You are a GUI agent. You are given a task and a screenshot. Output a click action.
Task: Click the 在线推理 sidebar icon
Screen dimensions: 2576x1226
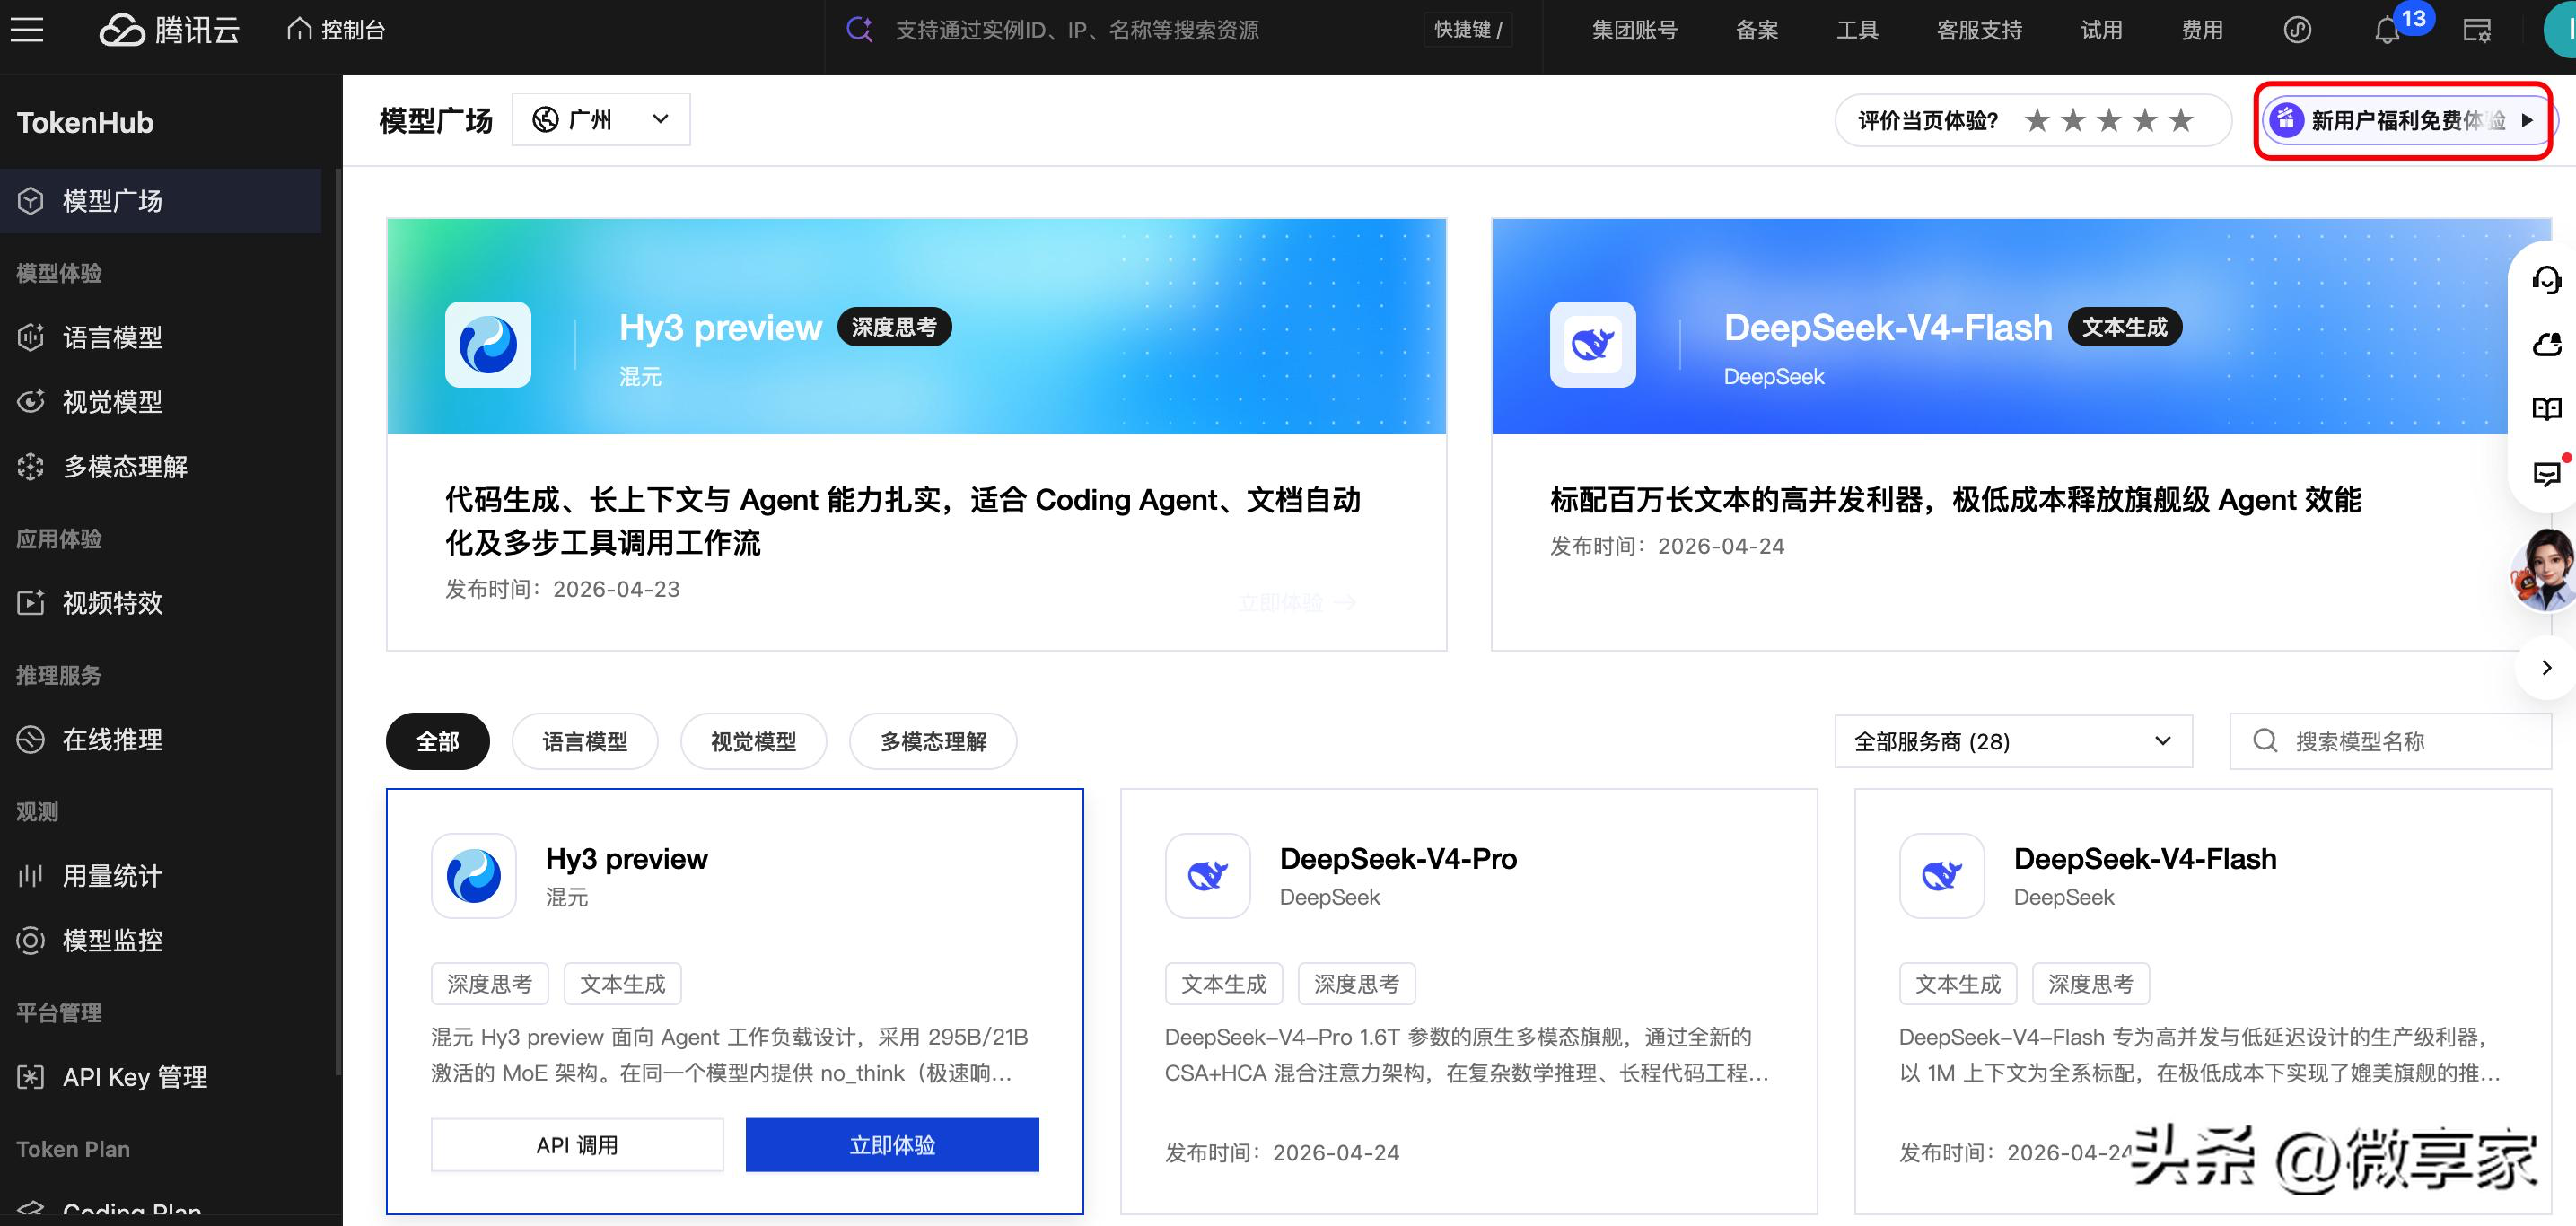(31, 740)
